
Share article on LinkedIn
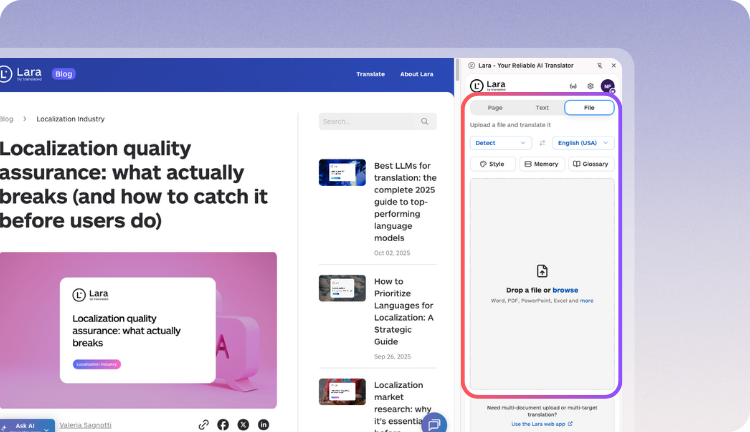[x=263, y=425]
